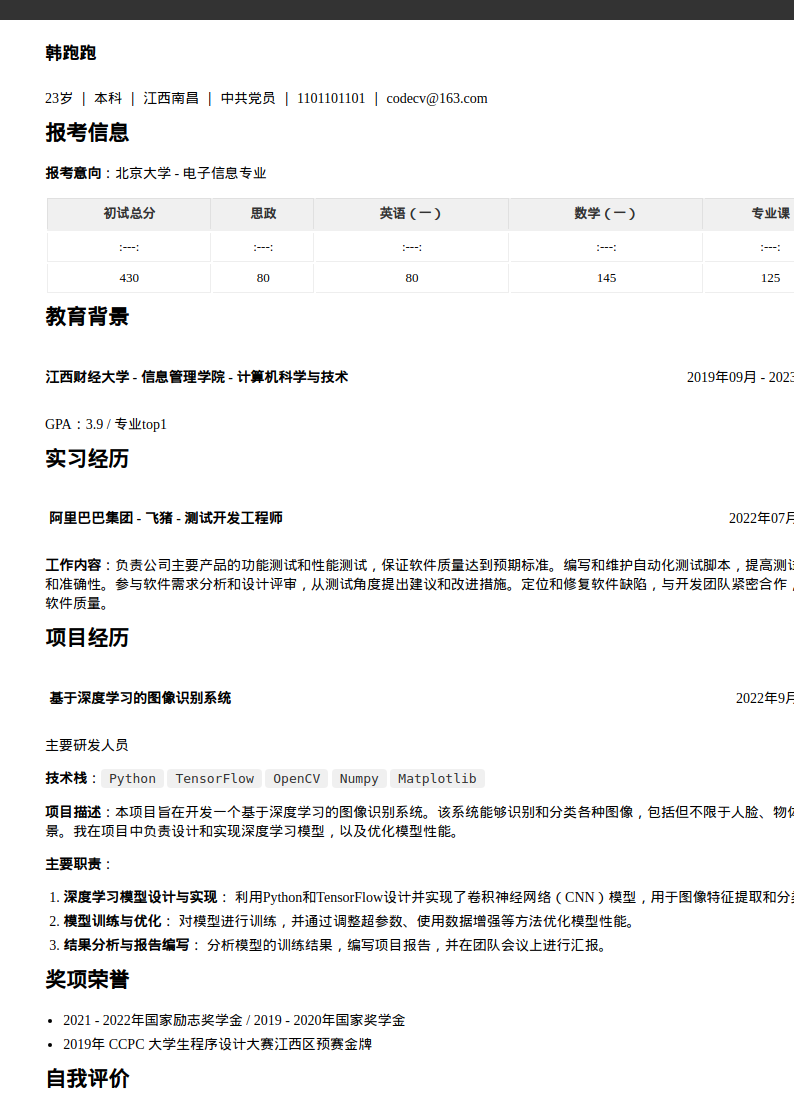Image resolution: width=794 pixels, height=1100 pixels.
Task: Click the GPA：3.9 / 专业top1 line
Action: pyautogui.click(x=106, y=424)
